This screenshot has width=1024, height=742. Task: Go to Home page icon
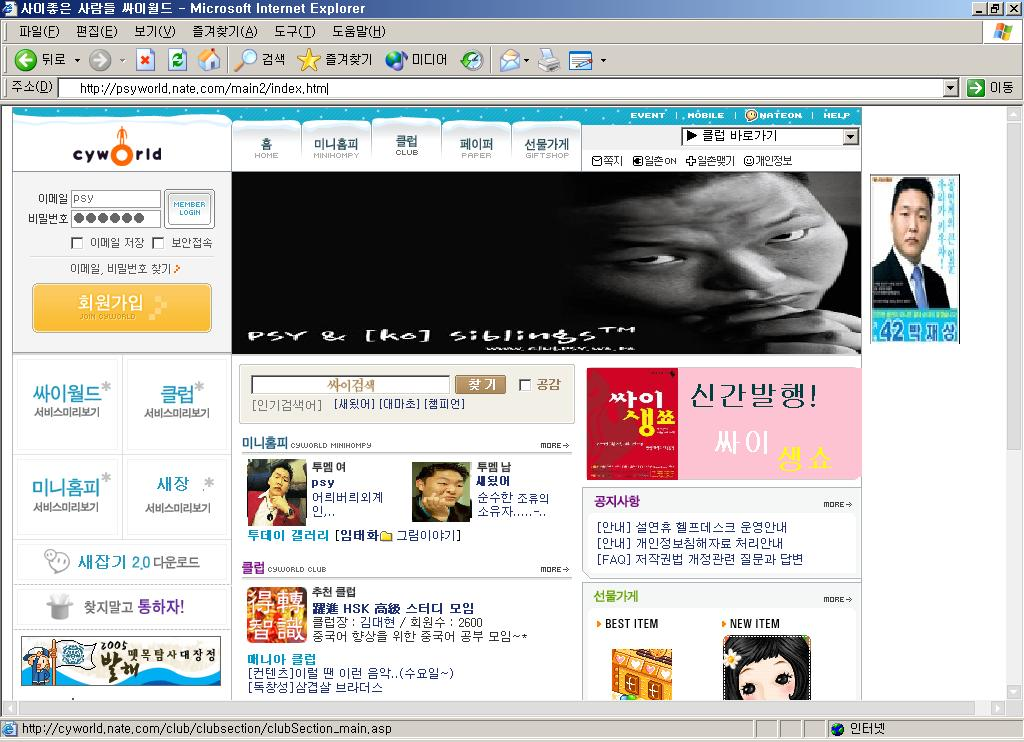[209, 60]
